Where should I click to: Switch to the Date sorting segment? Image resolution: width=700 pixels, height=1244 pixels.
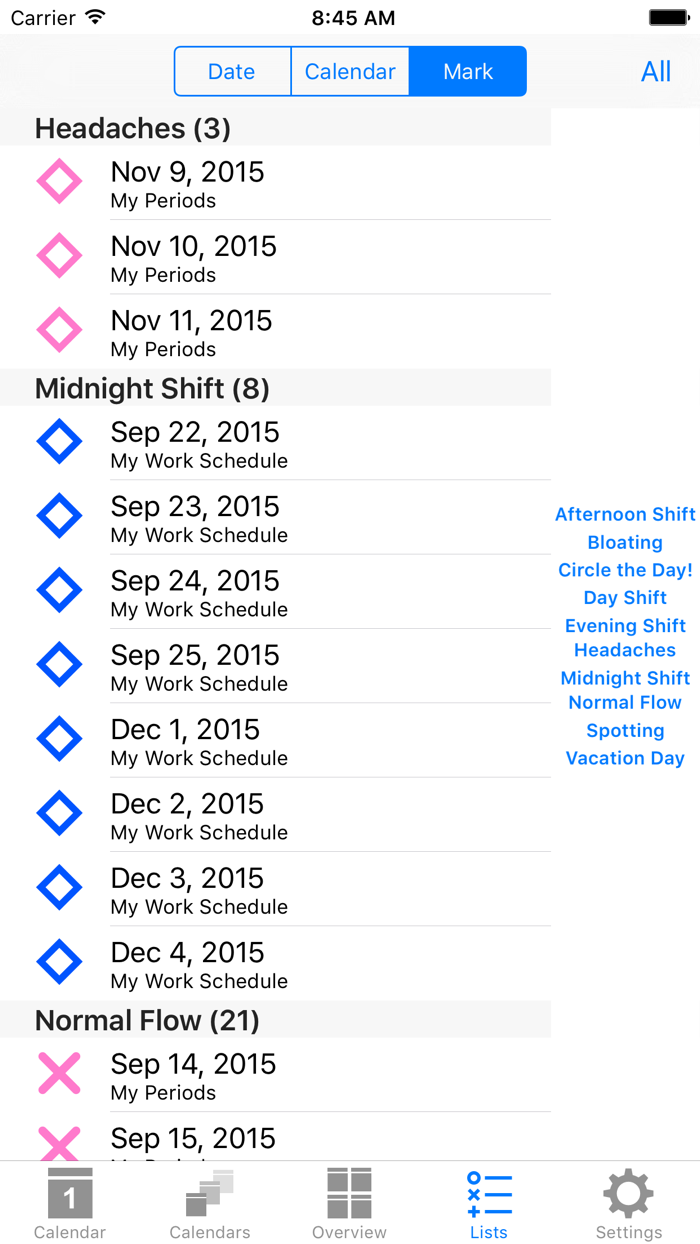coord(231,71)
